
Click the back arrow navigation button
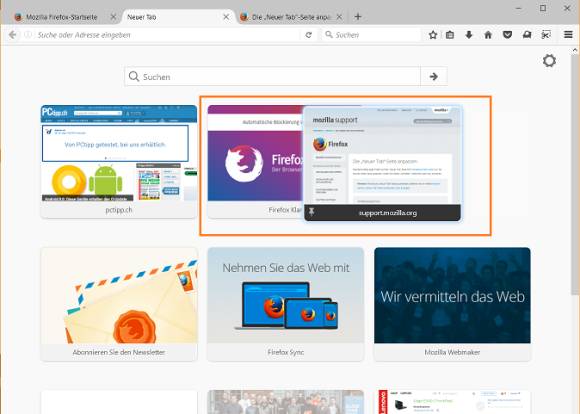[13, 35]
